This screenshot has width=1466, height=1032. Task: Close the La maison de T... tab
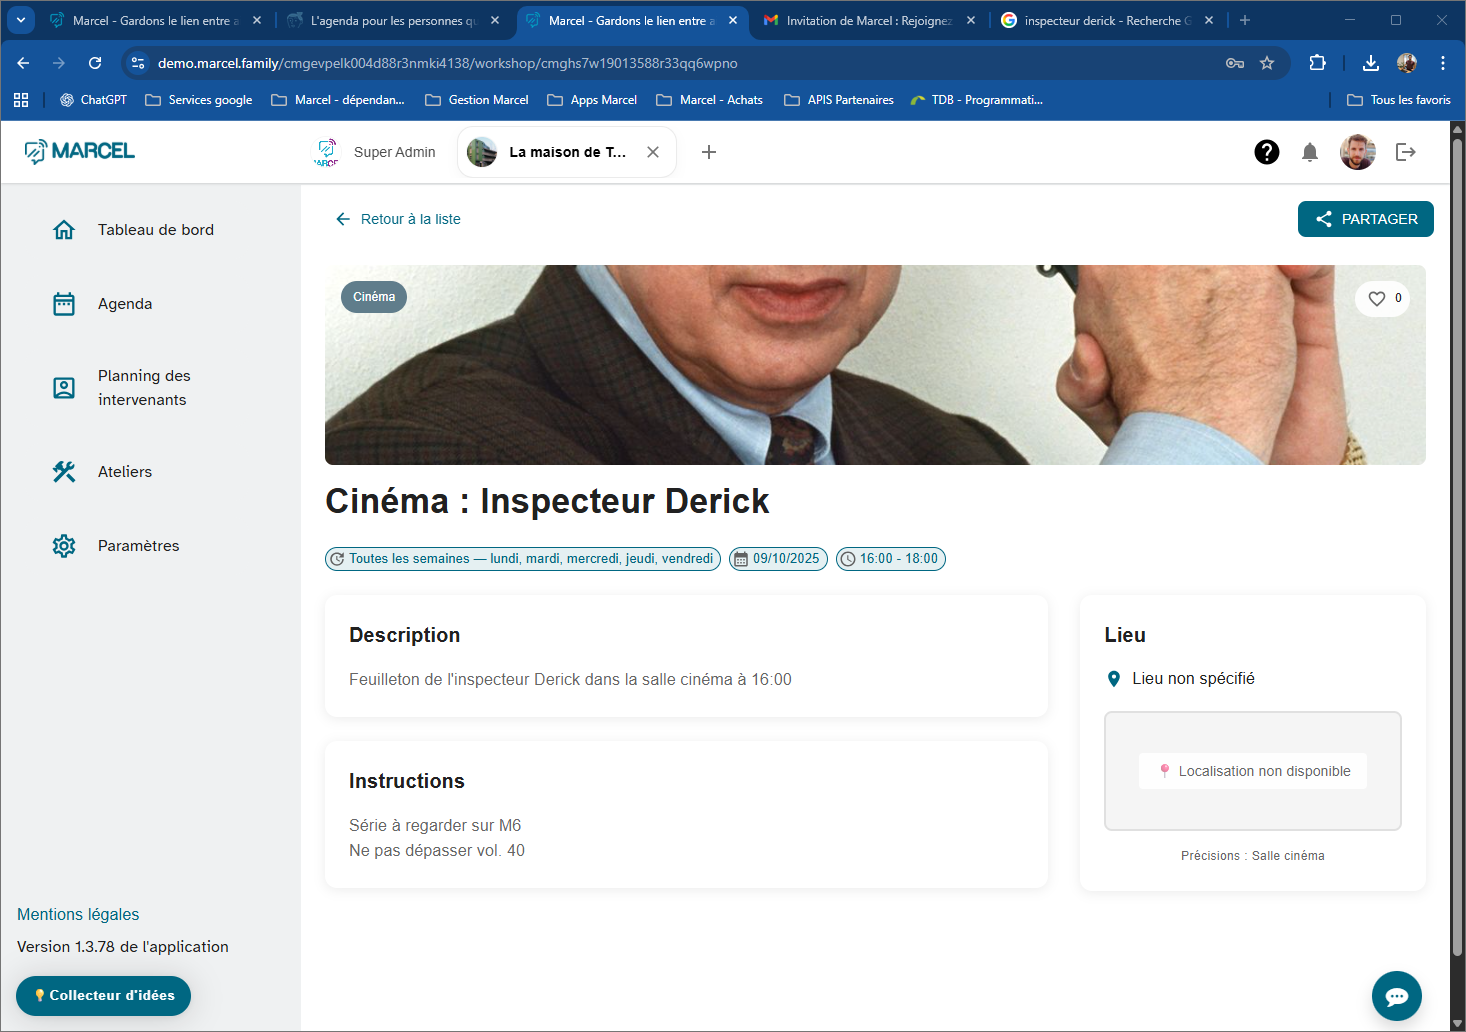(653, 152)
